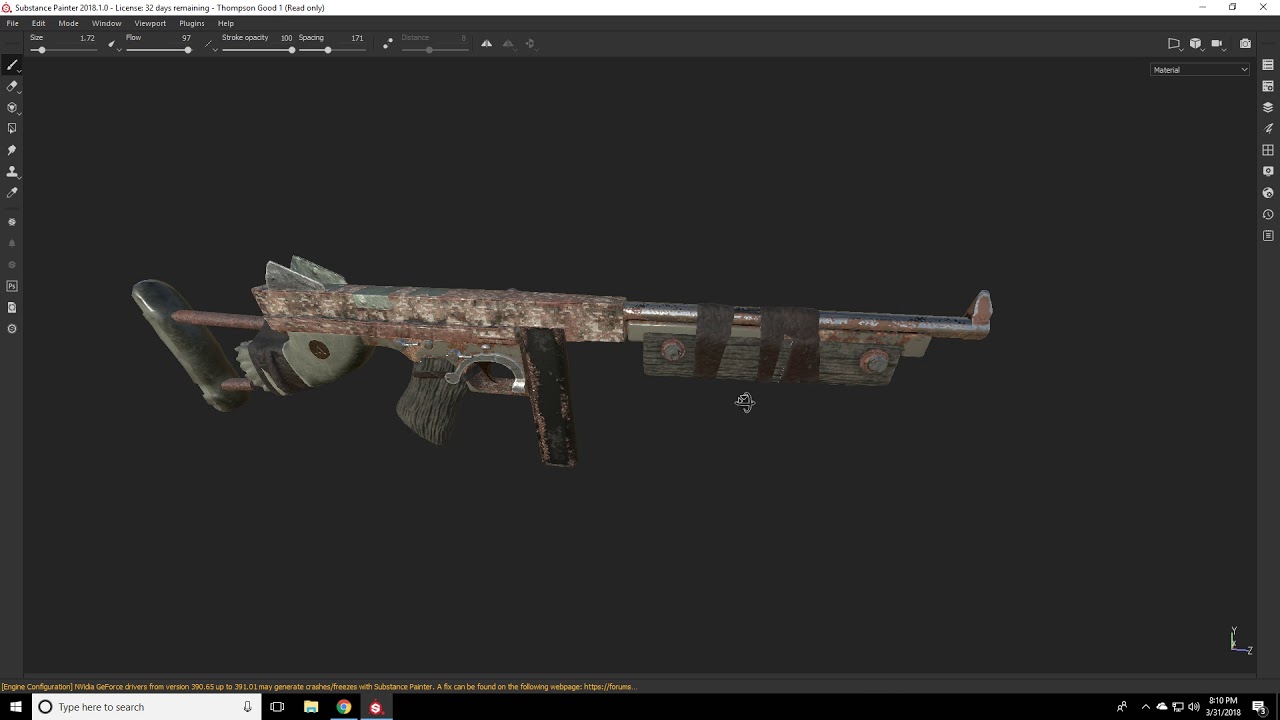Open the Substance Source icon at sidebar bottom
This screenshot has height=720, width=1280.
pos(12,329)
